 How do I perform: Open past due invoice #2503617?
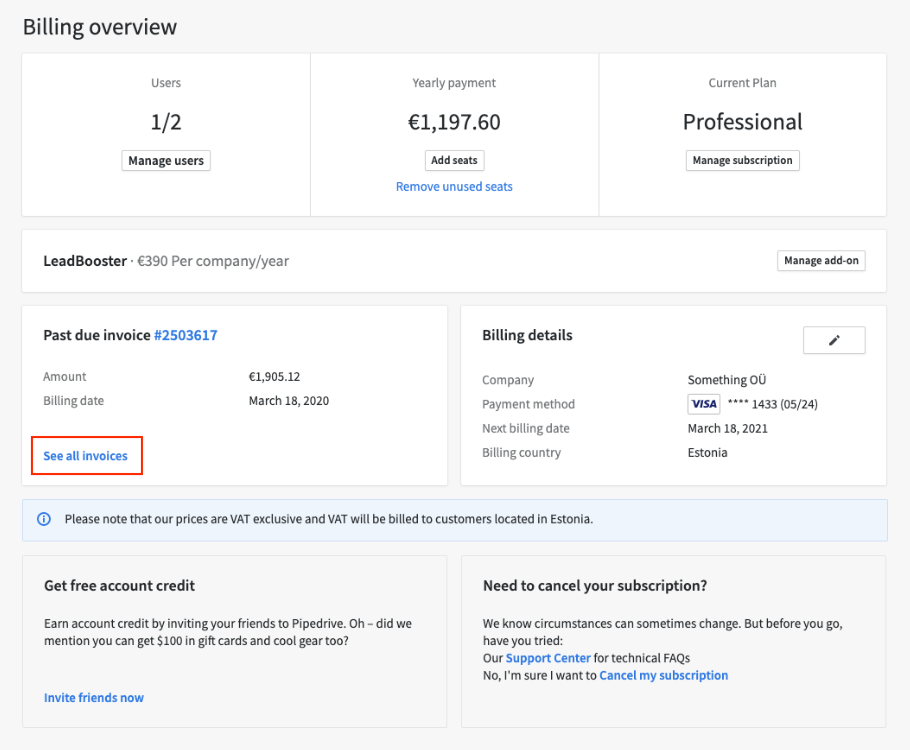186,335
